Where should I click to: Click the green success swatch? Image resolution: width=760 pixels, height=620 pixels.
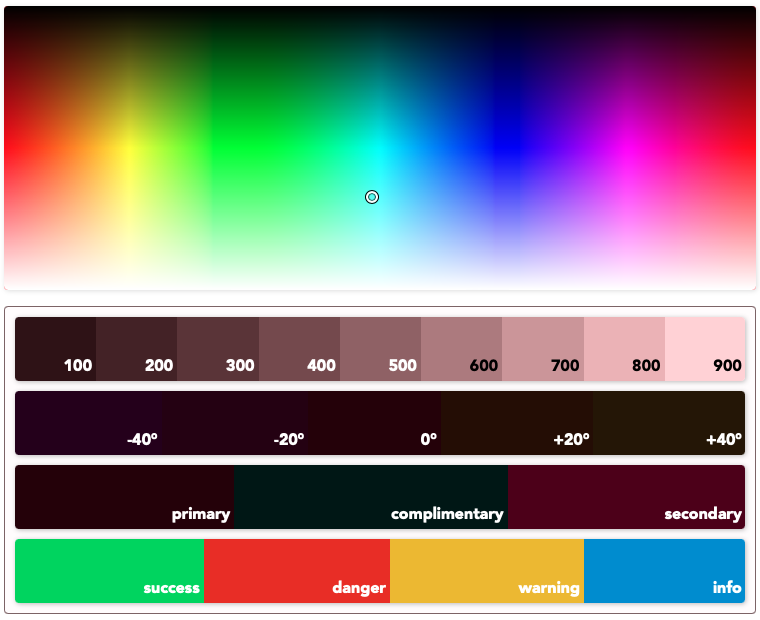tap(109, 571)
